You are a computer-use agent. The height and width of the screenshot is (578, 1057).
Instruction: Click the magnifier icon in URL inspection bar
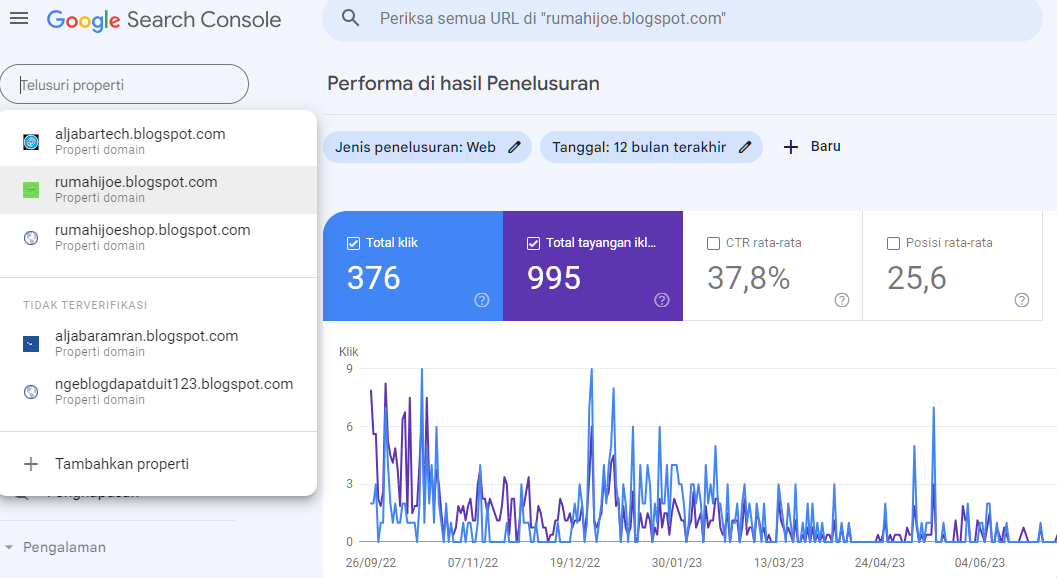(351, 18)
